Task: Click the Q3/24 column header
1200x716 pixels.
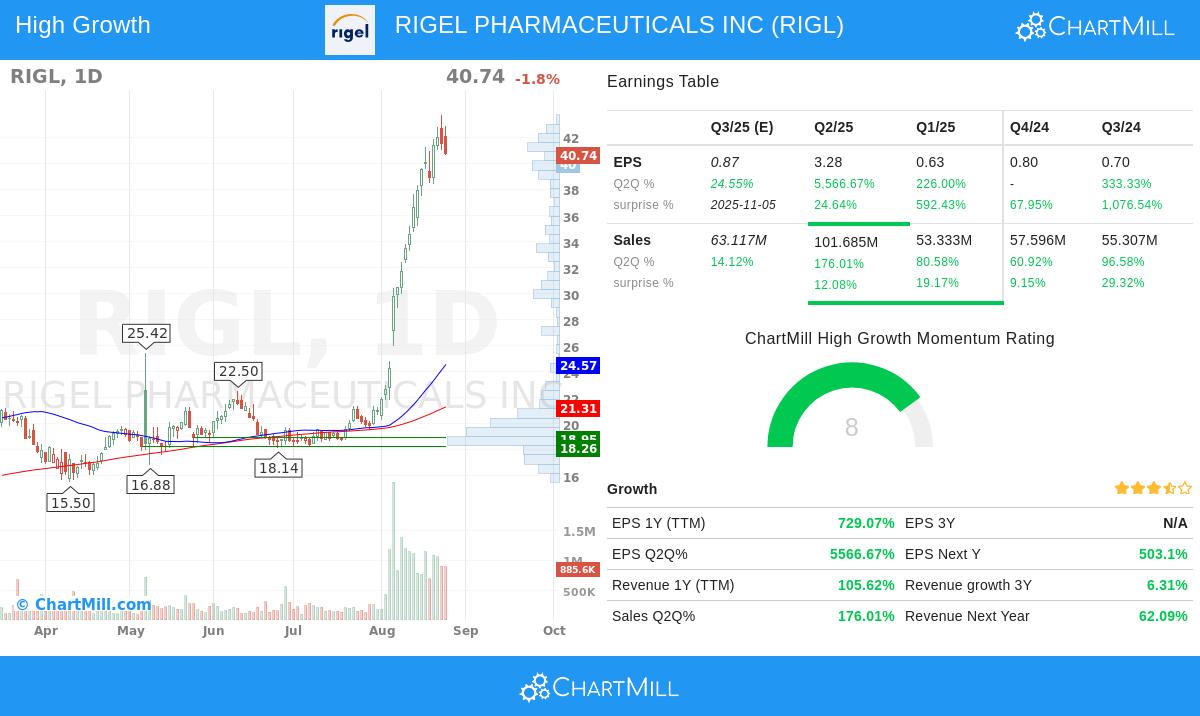Action: click(1122, 127)
